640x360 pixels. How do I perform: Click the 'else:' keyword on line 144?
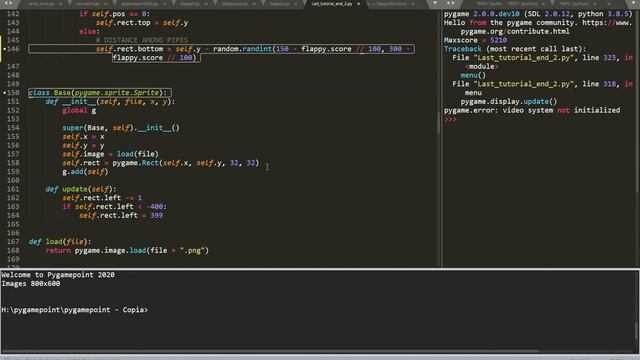pyautogui.click(x=88, y=31)
